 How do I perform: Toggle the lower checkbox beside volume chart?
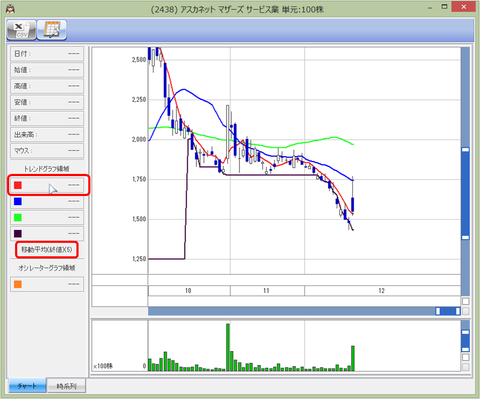[x=466, y=367]
